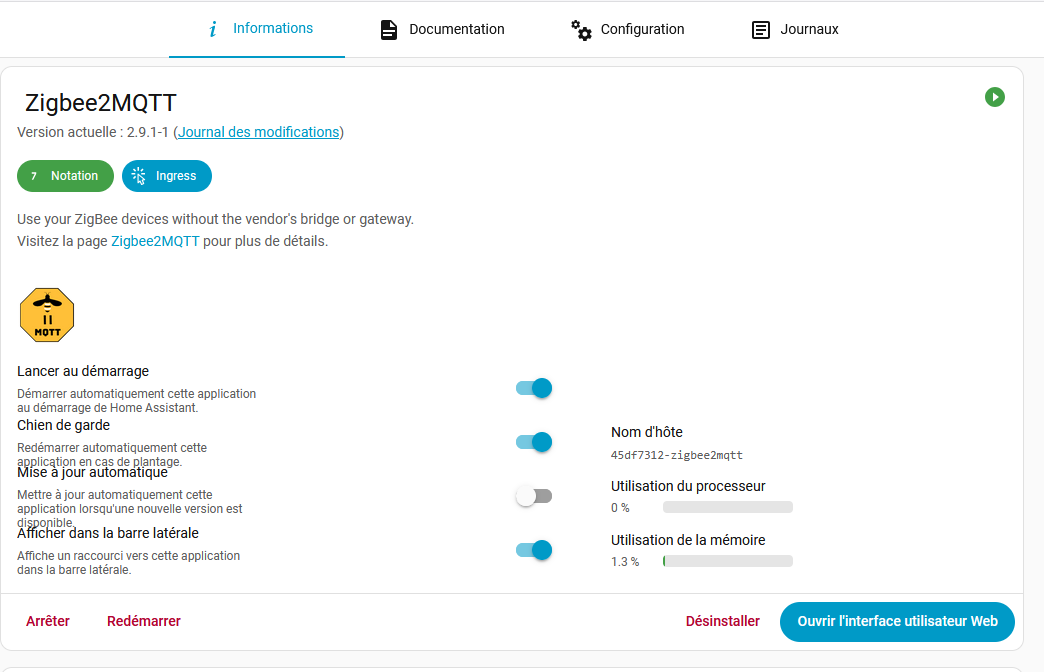
Task: Click the Informations tab icon
Action: pyautogui.click(x=213, y=29)
